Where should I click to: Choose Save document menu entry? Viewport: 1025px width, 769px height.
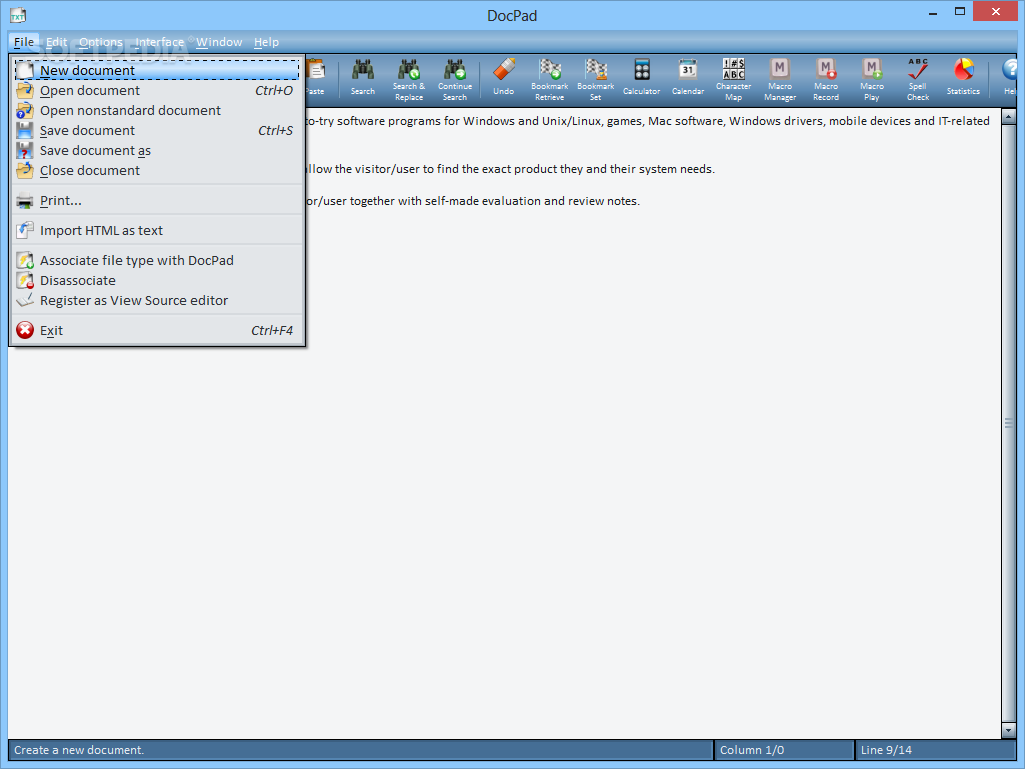[157, 131]
